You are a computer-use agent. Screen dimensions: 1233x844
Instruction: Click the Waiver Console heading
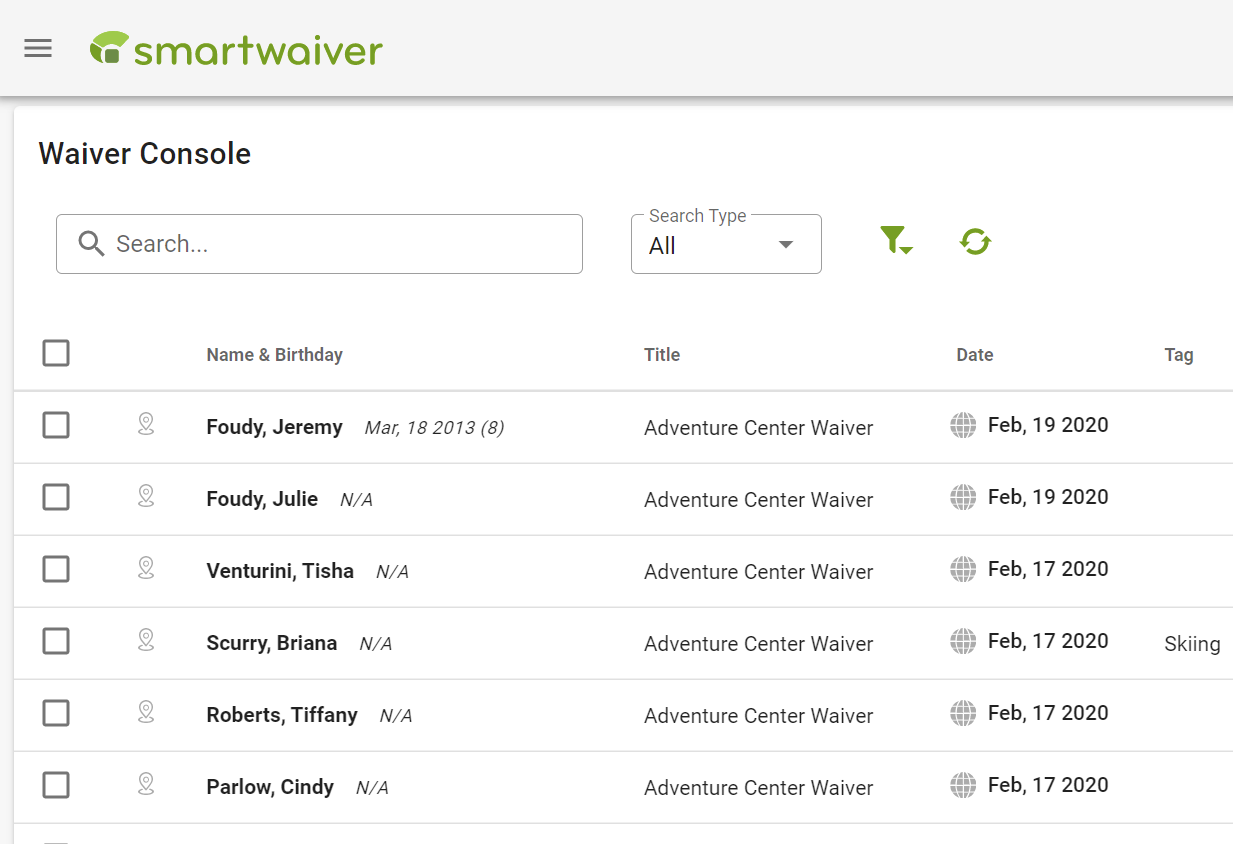click(x=145, y=154)
